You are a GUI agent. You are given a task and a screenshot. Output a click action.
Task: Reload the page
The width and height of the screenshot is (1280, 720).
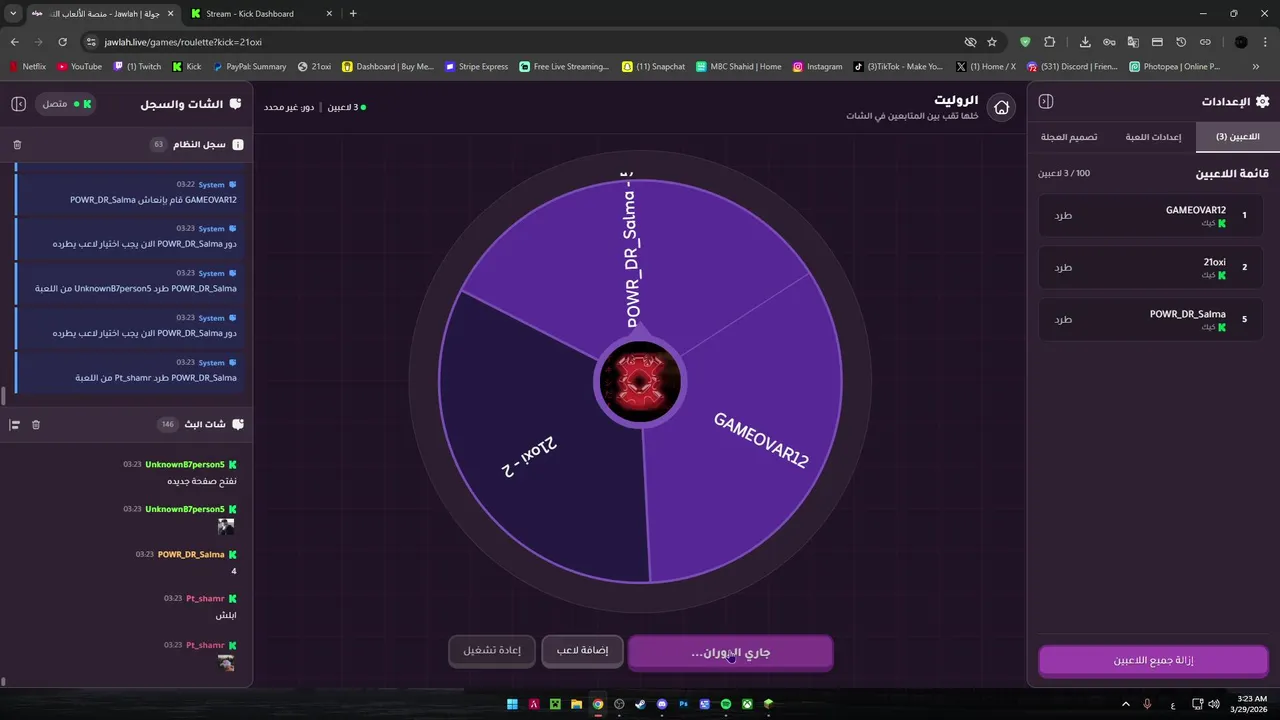coord(62,42)
